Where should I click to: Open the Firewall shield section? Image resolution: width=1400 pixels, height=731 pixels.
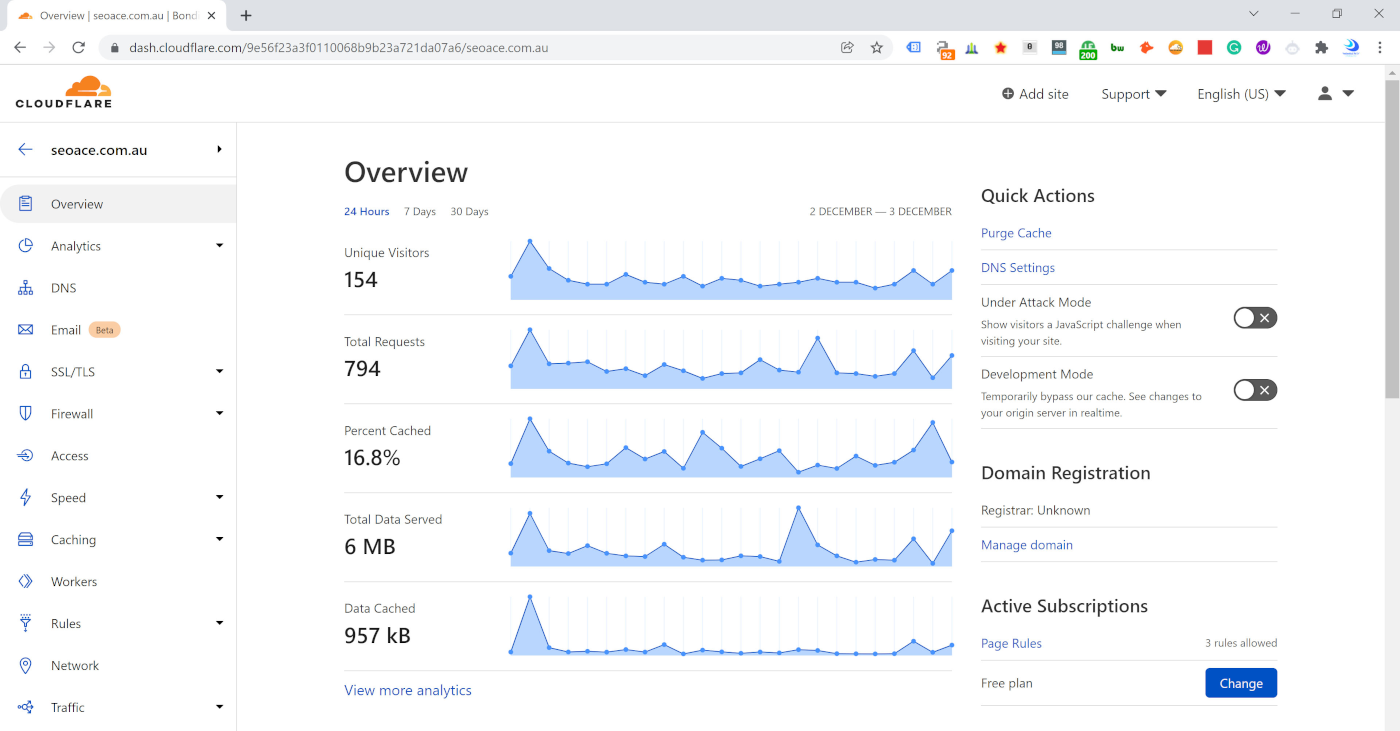click(x=26, y=413)
